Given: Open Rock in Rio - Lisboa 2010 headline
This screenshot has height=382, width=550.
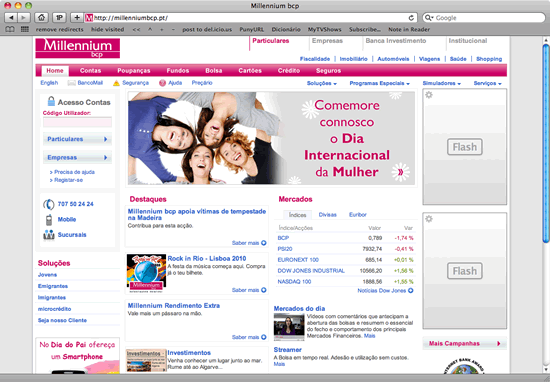Looking at the screenshot, I should point(207,259).
